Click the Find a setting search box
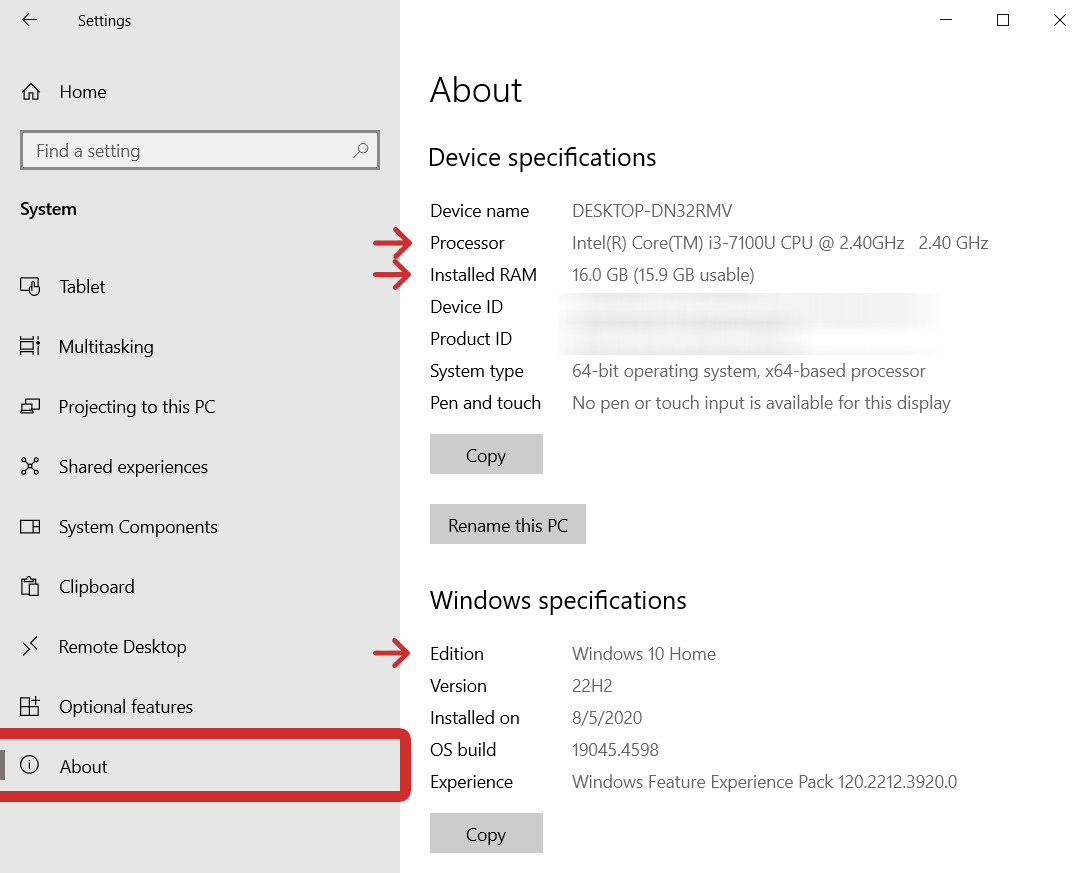 tap(190, 151)
